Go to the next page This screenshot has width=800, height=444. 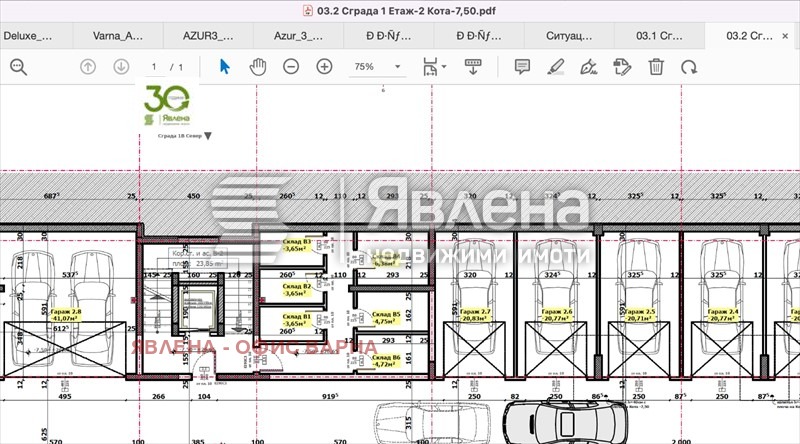coord(121,67)
